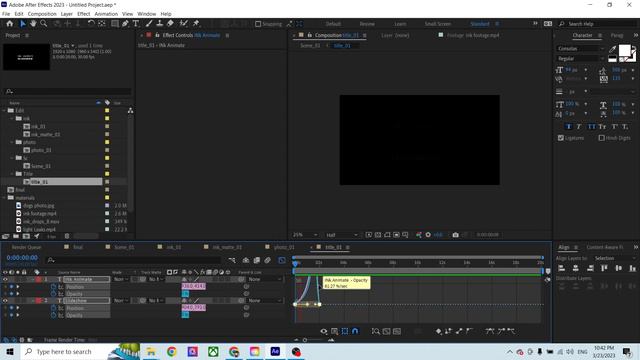Click the Easy Ease keyframe icon
Viewport: 640px width, 360px height.
pos(489,331)
